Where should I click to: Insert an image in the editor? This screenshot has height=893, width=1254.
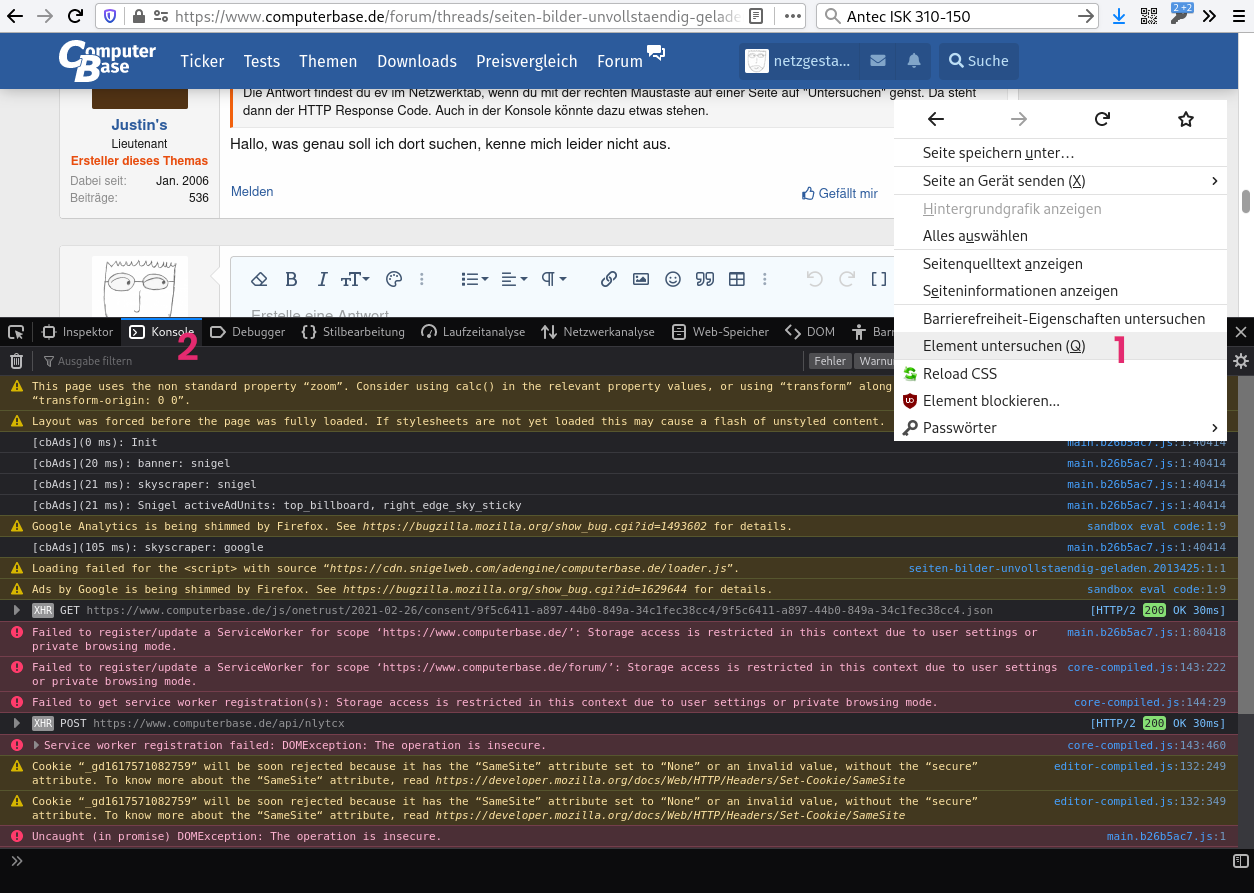[641, 279]
